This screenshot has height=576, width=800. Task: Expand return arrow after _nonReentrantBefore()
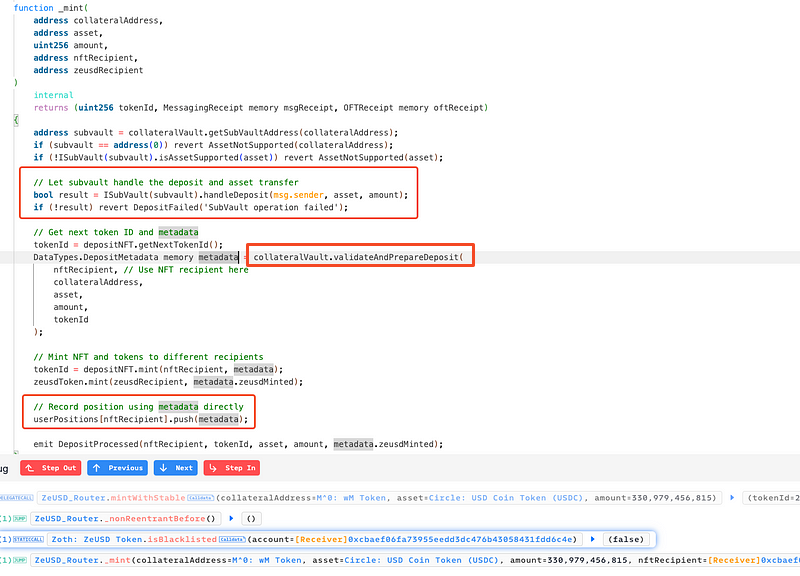coord(232,518)
